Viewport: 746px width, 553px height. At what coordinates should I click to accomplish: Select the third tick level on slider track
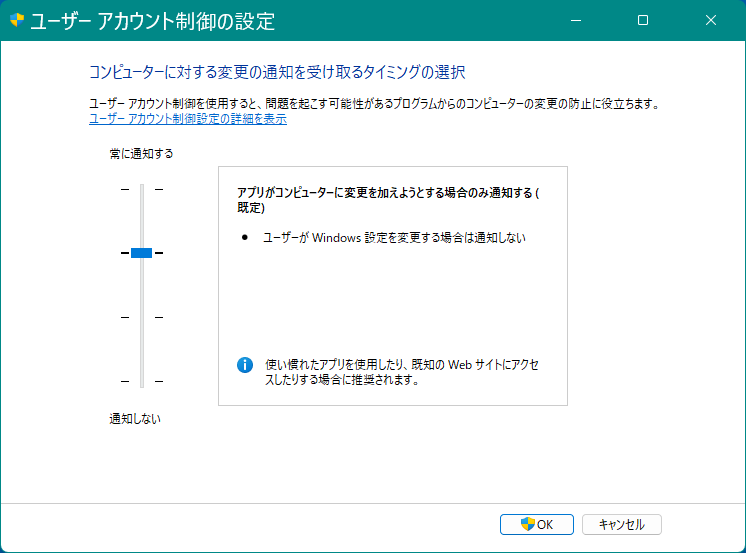click(x=142, y=317)
